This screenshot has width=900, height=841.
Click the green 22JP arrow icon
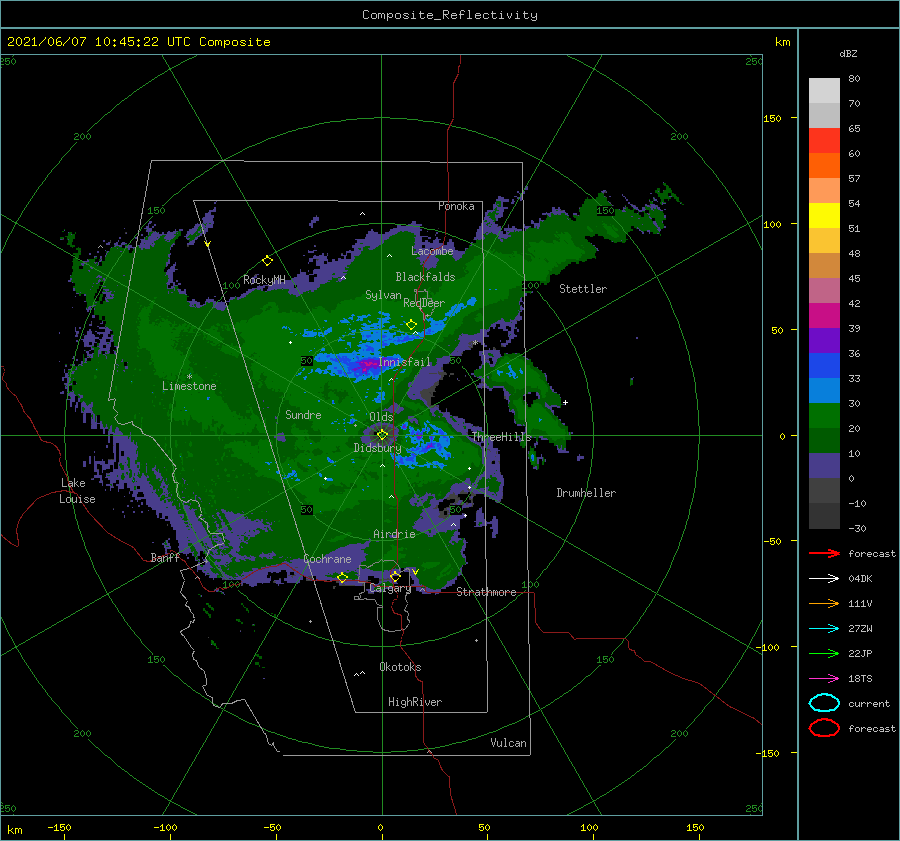(x=824, y=653)
